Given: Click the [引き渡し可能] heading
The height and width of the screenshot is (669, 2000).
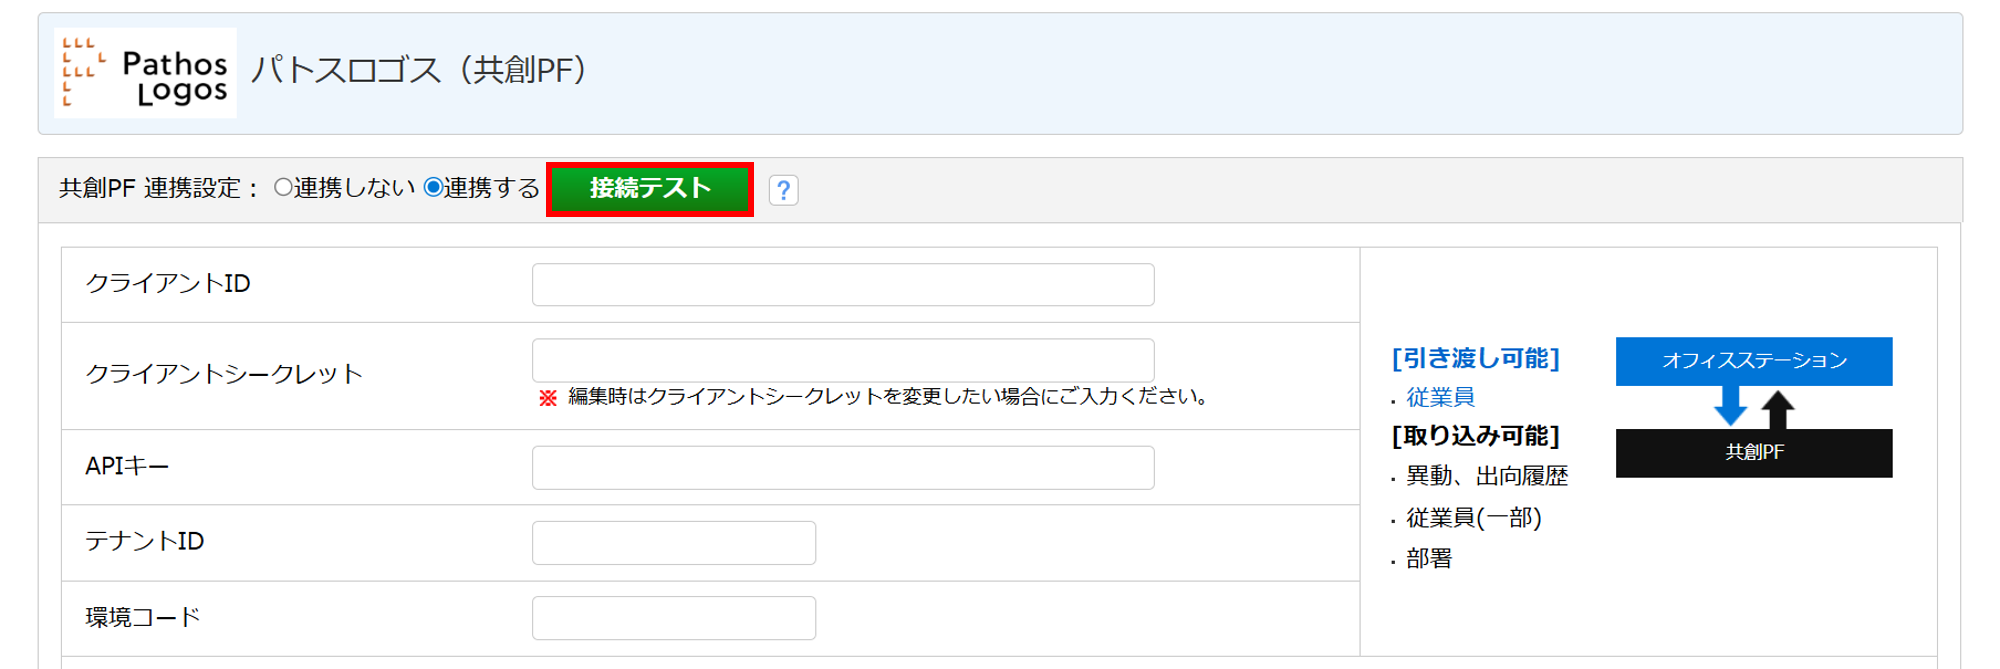Looking at the screenshot, I should (1475, 358).
